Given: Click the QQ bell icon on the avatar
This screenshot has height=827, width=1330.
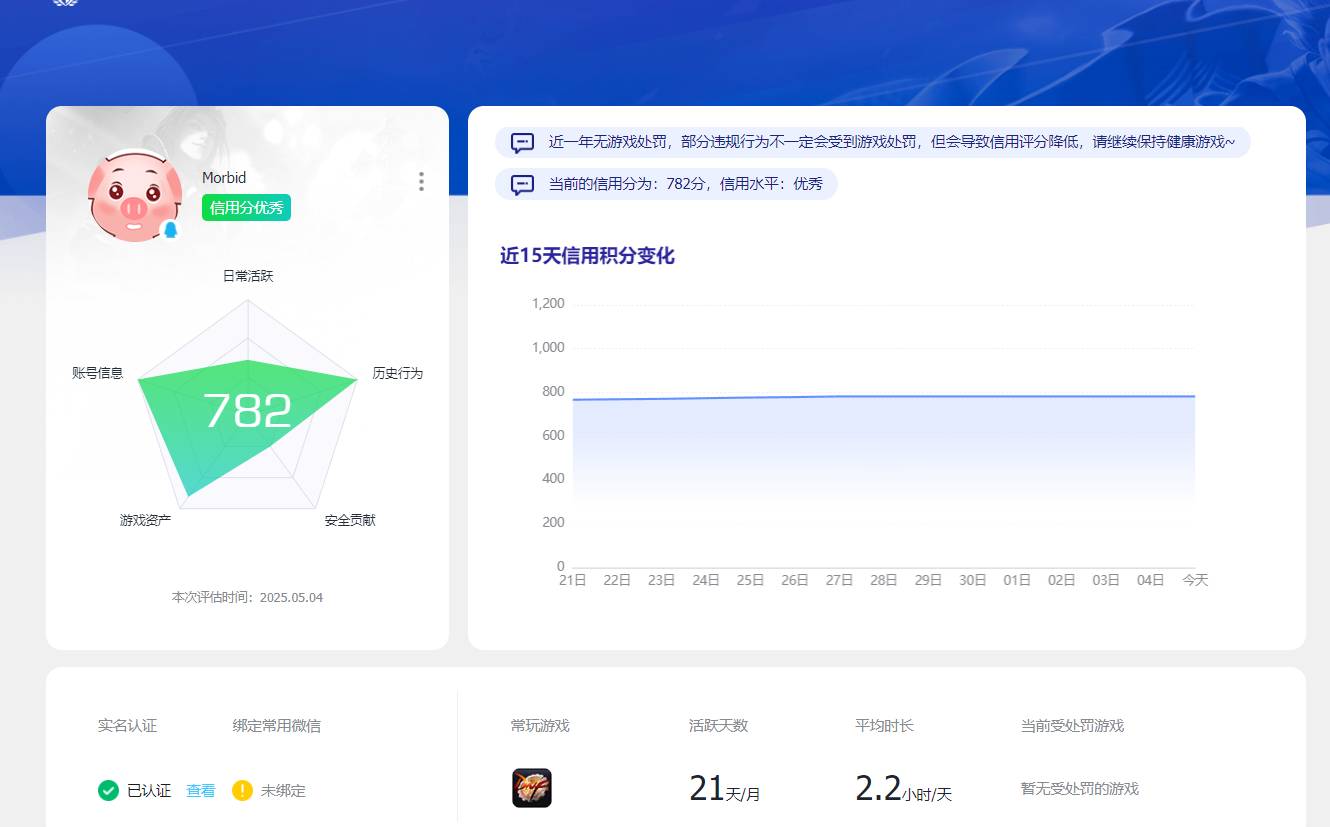Looking at the screenshot, I should tap(172, 228).
